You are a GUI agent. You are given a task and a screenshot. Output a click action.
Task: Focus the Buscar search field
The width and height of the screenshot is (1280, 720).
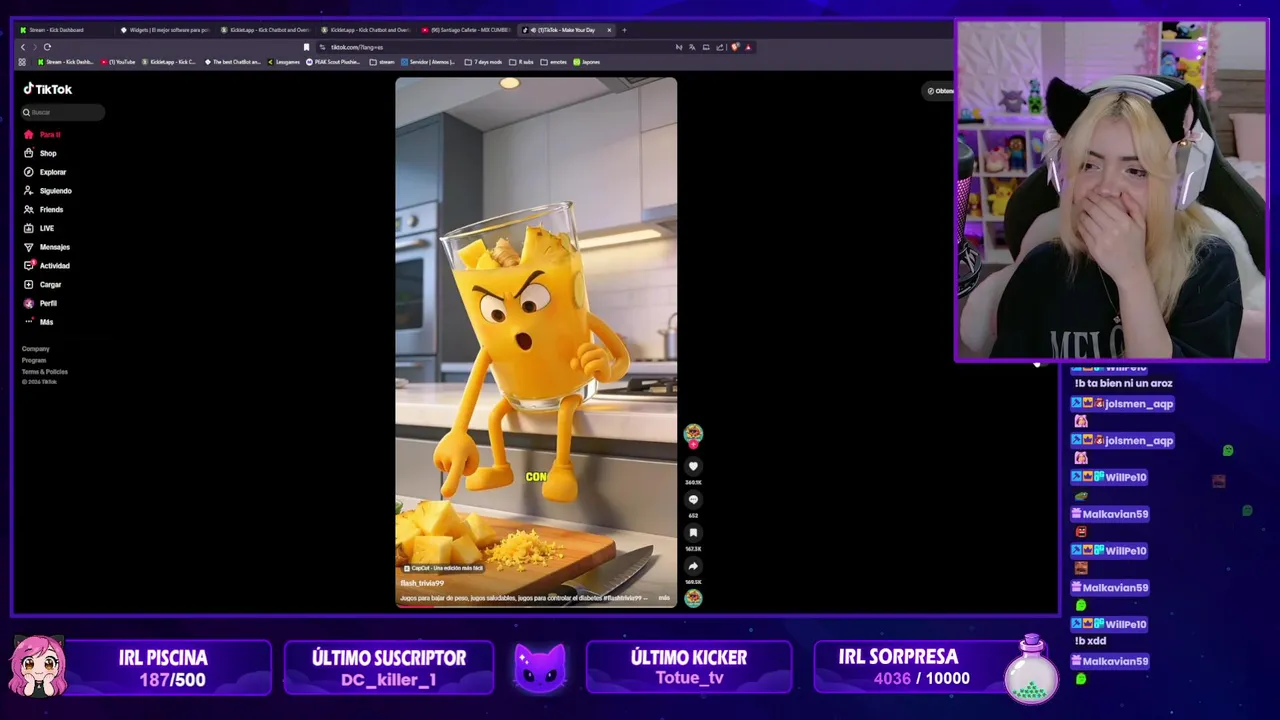(x=62, y=112)
